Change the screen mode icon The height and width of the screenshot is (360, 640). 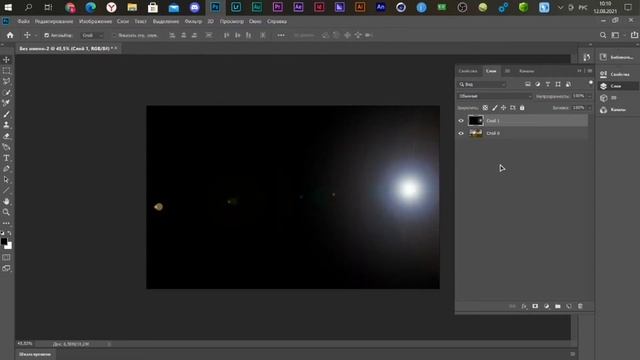point(6,268)
